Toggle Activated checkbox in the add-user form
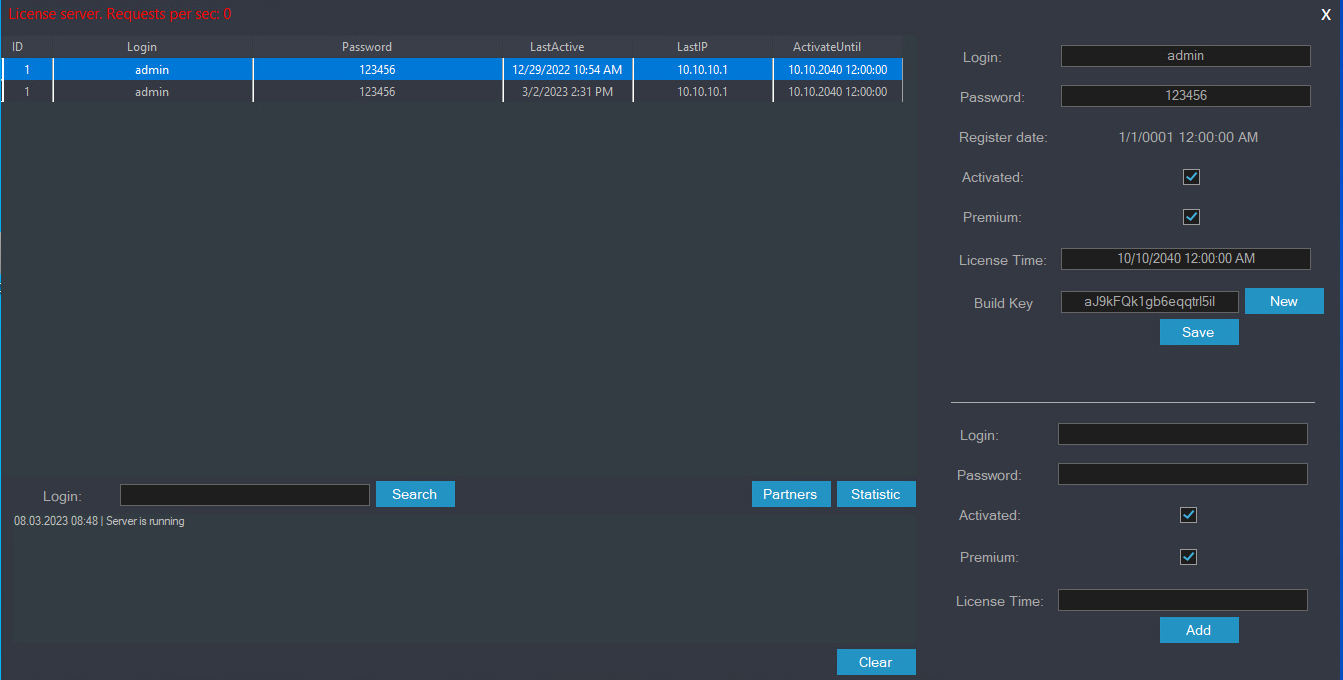Screen dimensions: 1343x680 pyautogui.click(x=1188, y=515)
